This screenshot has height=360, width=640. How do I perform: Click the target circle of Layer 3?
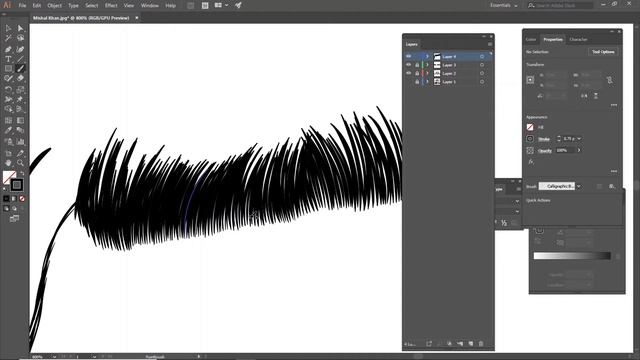[x=482, y=65]
